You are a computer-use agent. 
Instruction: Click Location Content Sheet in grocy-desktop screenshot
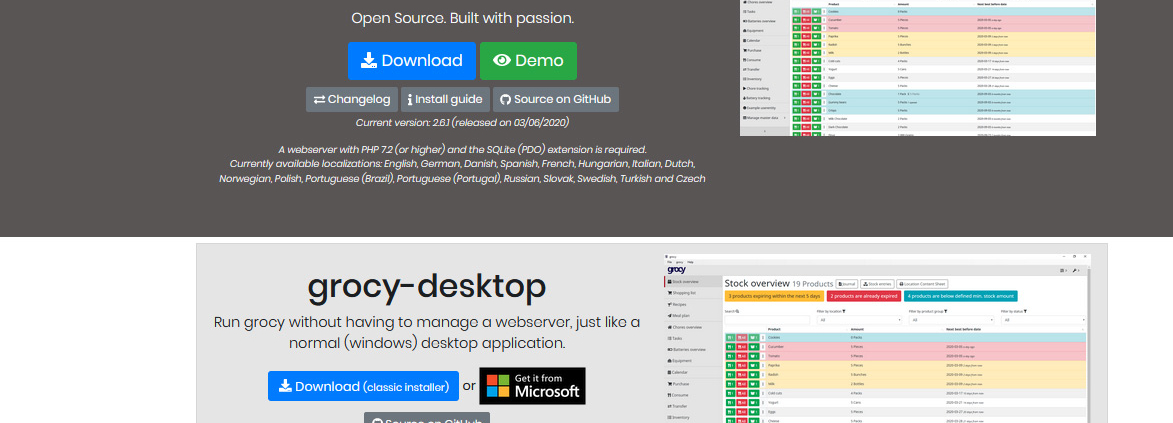(922, 284)
